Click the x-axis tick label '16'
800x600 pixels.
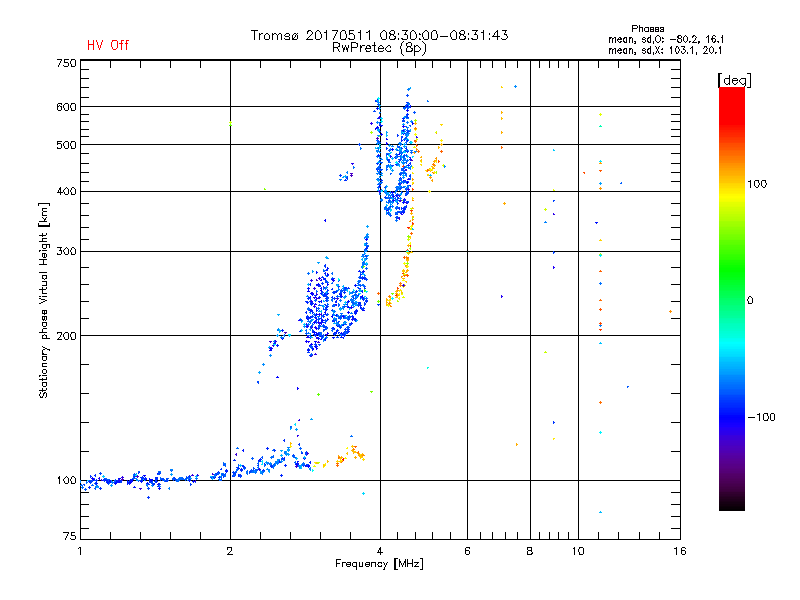pos(680,551)
